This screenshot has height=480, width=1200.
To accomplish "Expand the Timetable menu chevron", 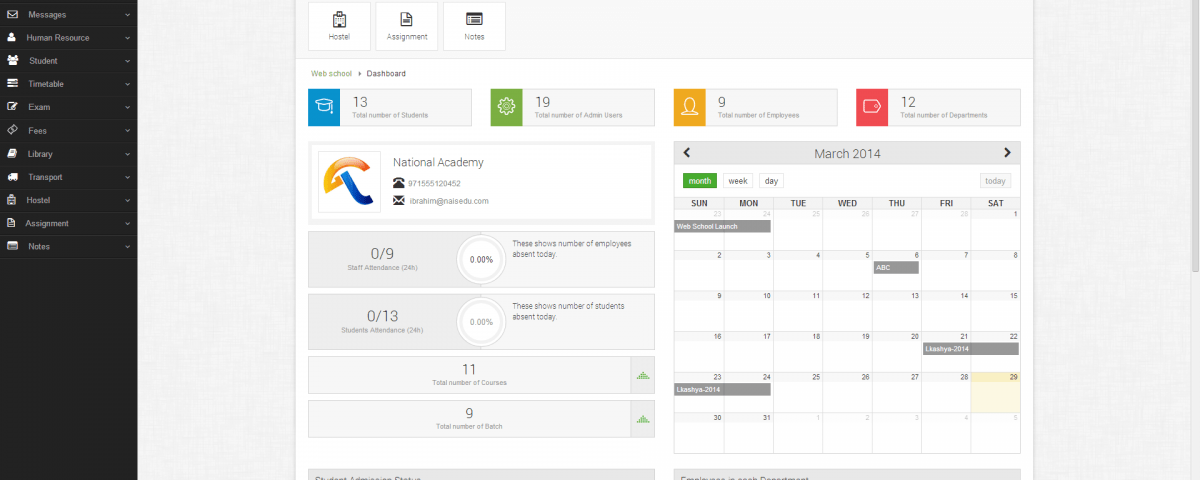I will pyautogui.click(x=127, y=84).
